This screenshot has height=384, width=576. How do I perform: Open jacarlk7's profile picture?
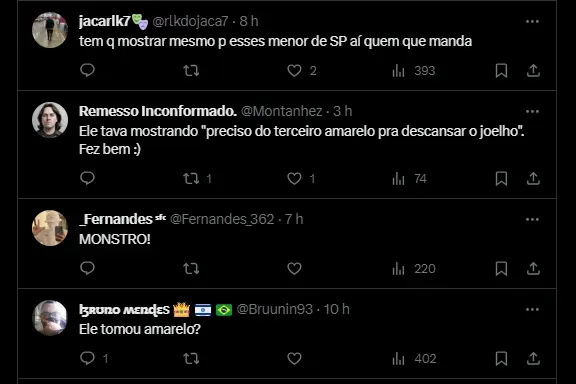click(50, 30)
